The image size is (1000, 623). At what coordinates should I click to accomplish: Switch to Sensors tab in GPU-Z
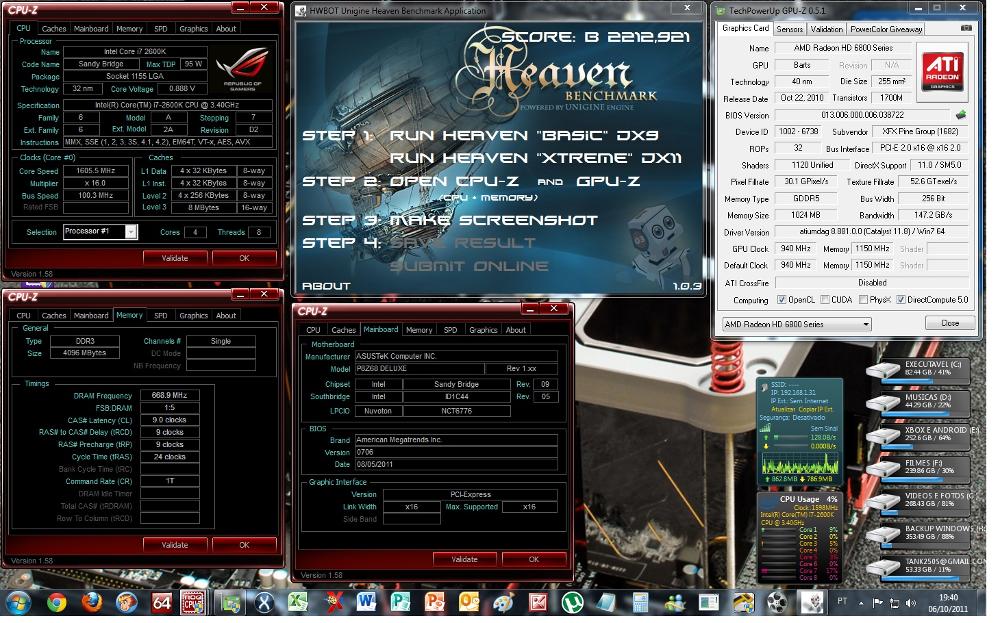tap(789, 29)
